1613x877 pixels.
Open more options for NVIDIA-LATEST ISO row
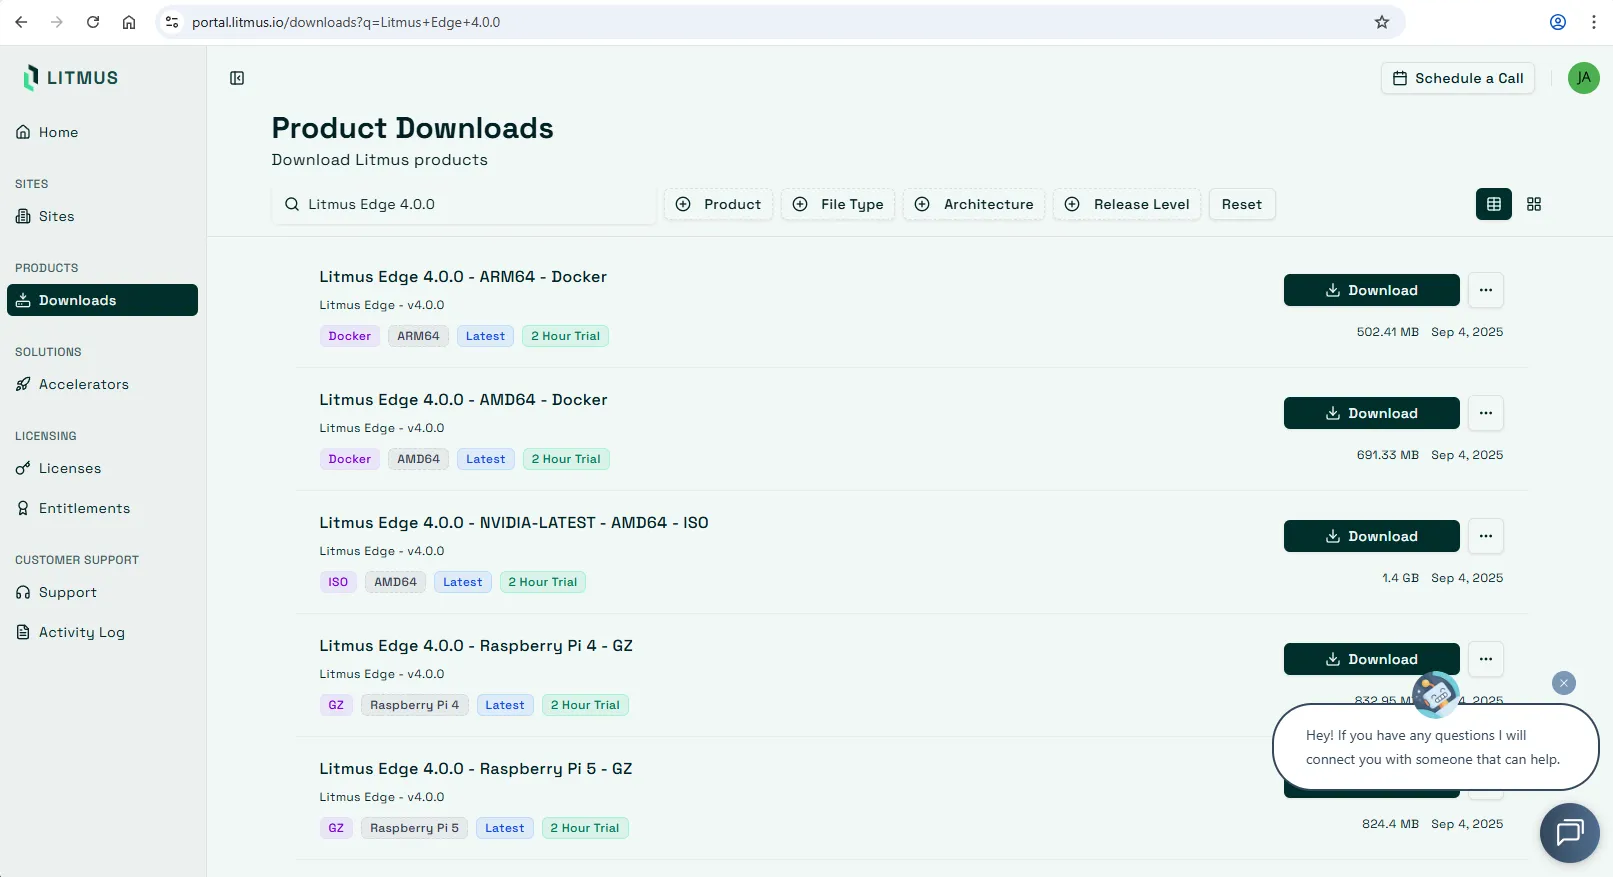pyautogui.click(x=1486, y=536)
